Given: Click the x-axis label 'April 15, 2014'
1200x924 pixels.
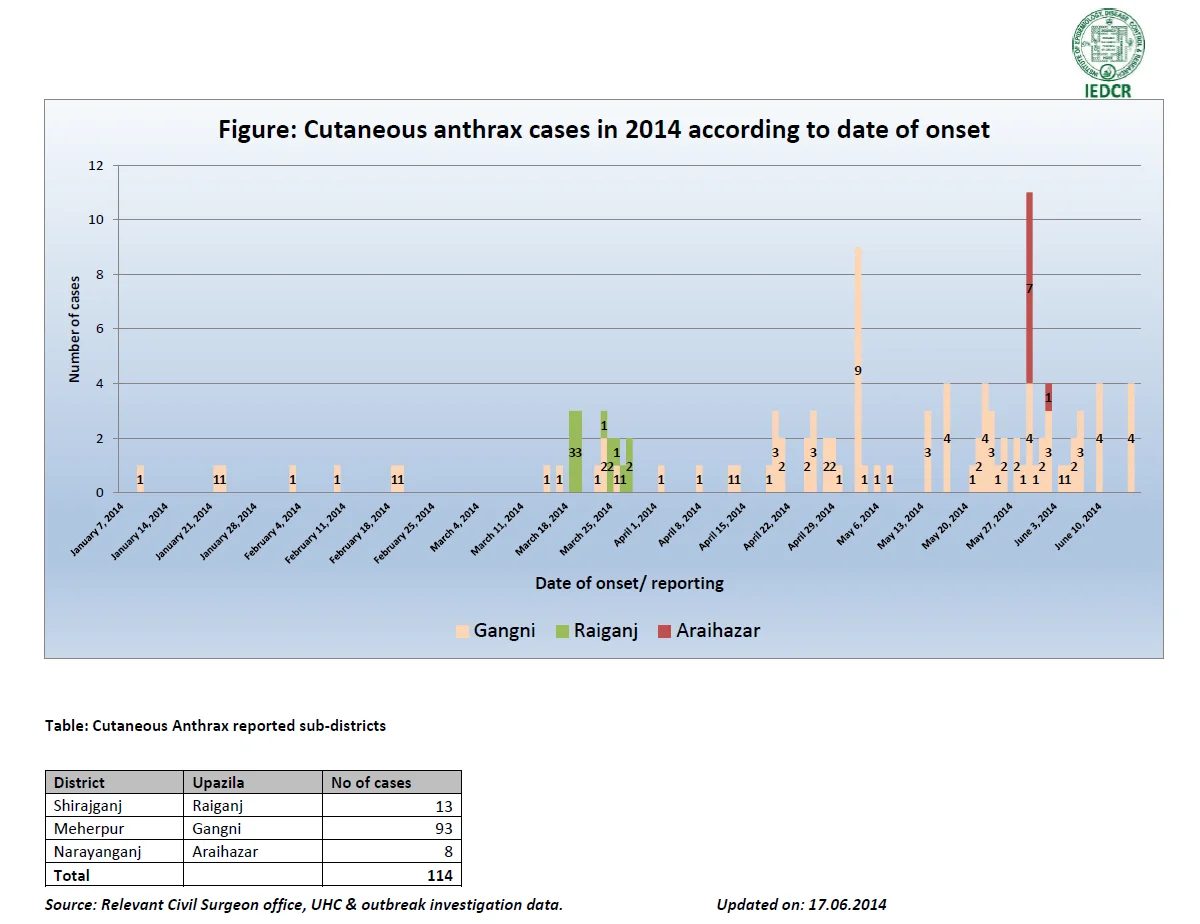Looking at the screenshot, I should coord(721,527).
